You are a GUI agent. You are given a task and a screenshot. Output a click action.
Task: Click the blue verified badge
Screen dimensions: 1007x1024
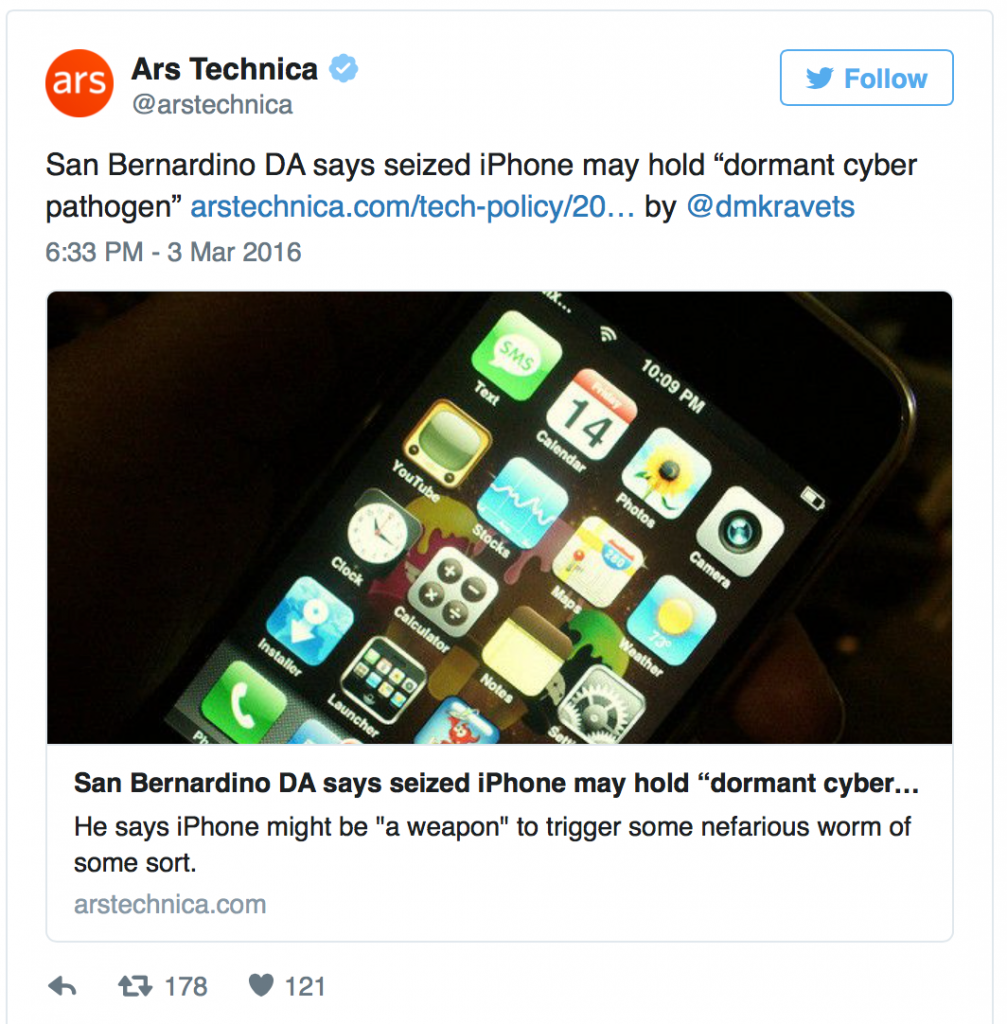coord(343,69)
